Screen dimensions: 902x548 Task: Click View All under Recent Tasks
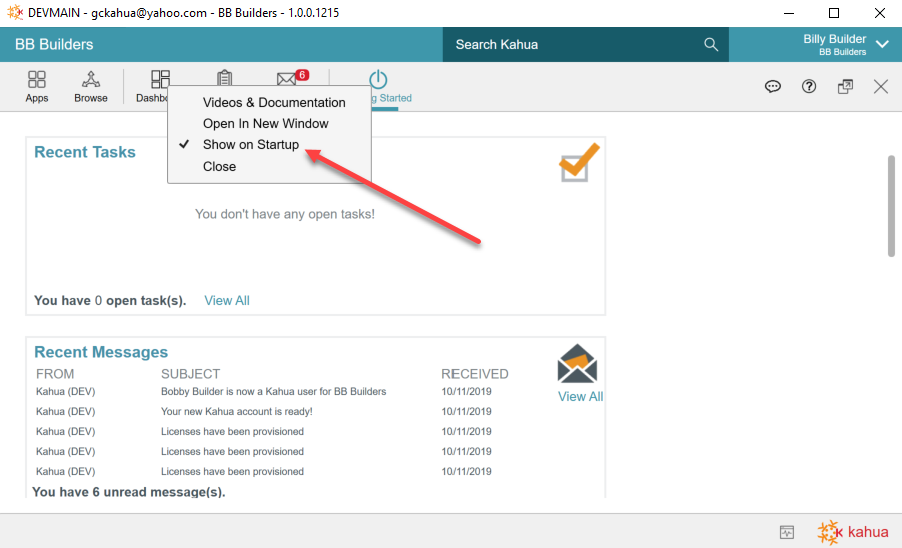[x=227, y=300]
